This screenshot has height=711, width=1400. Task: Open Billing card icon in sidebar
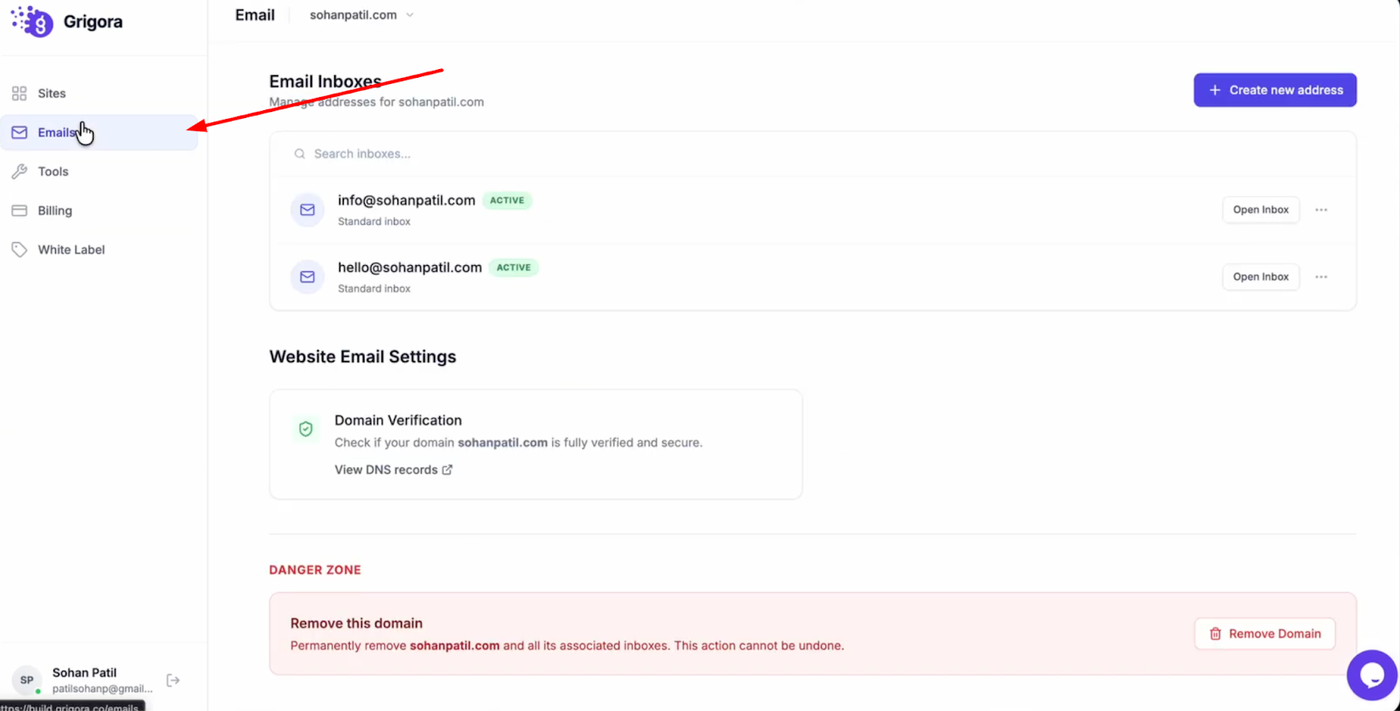click(19, 211)
